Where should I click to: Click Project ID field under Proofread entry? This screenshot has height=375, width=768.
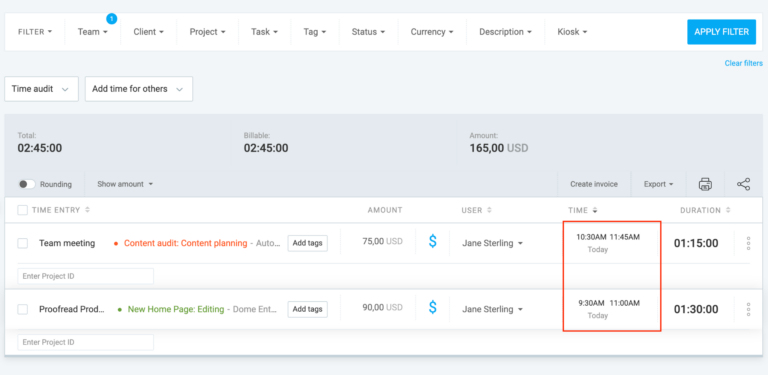pyautogui.click(x=86, y=342)
